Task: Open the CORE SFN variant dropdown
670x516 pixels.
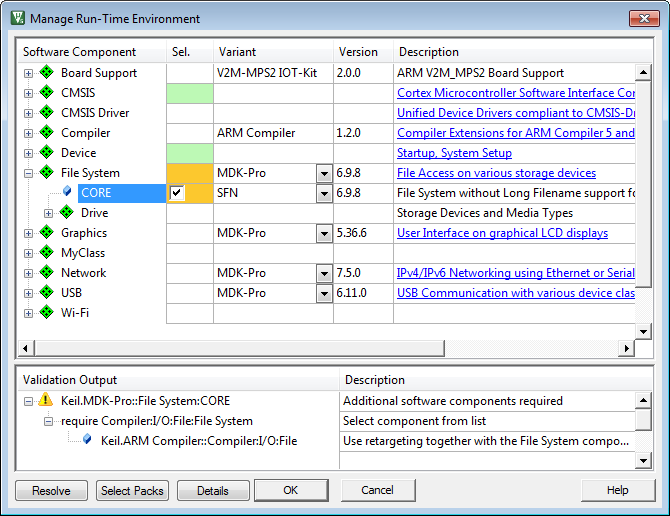Action: click(323, 193)
